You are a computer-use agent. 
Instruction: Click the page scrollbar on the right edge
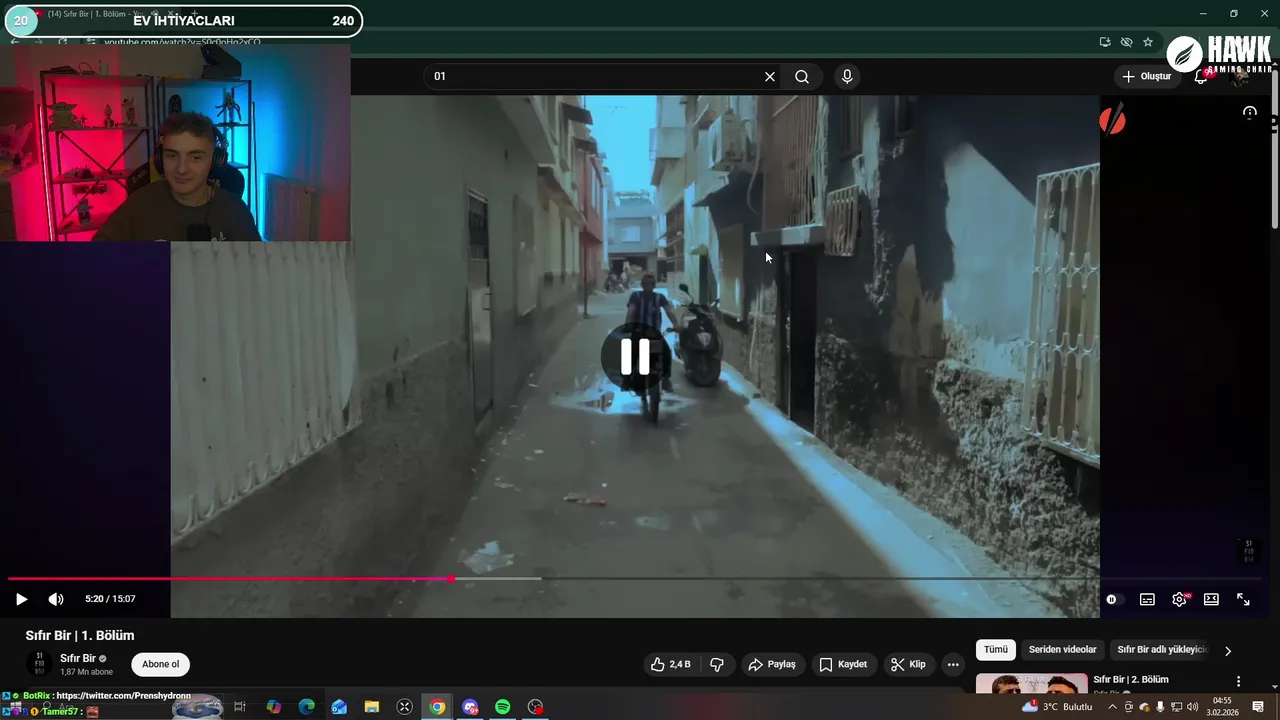tap(1274, 150)
